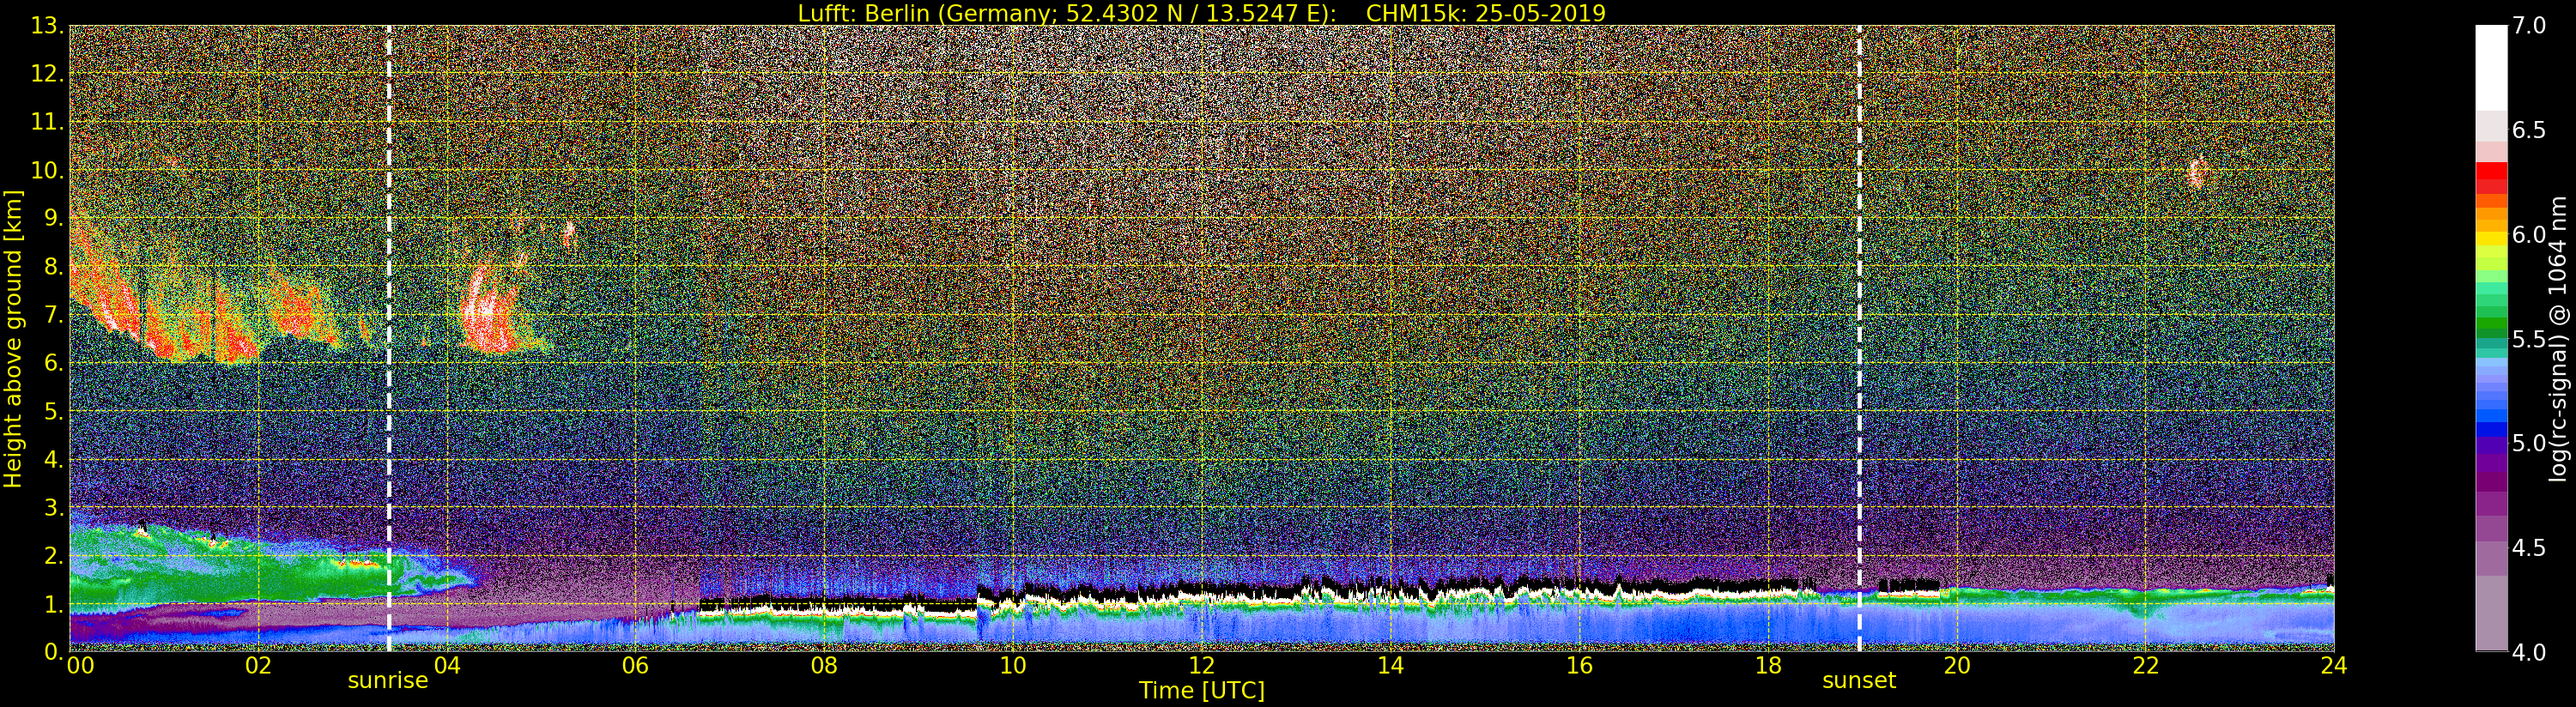The height and width of the screenshot is (707, 2576).
Task: Click the height tick 13 on the y-axis
Action: pyautogui.click(x=47, y=26)
